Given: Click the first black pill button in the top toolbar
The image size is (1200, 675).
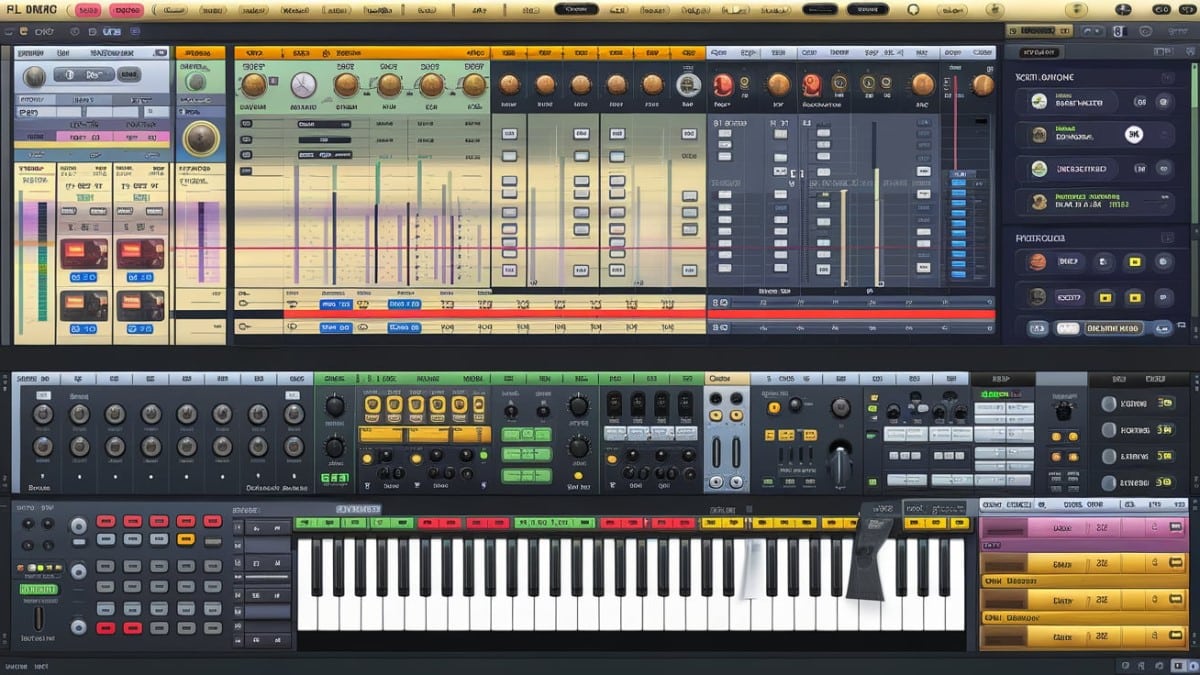Looking at the screenshot, I should pos(576,9).
